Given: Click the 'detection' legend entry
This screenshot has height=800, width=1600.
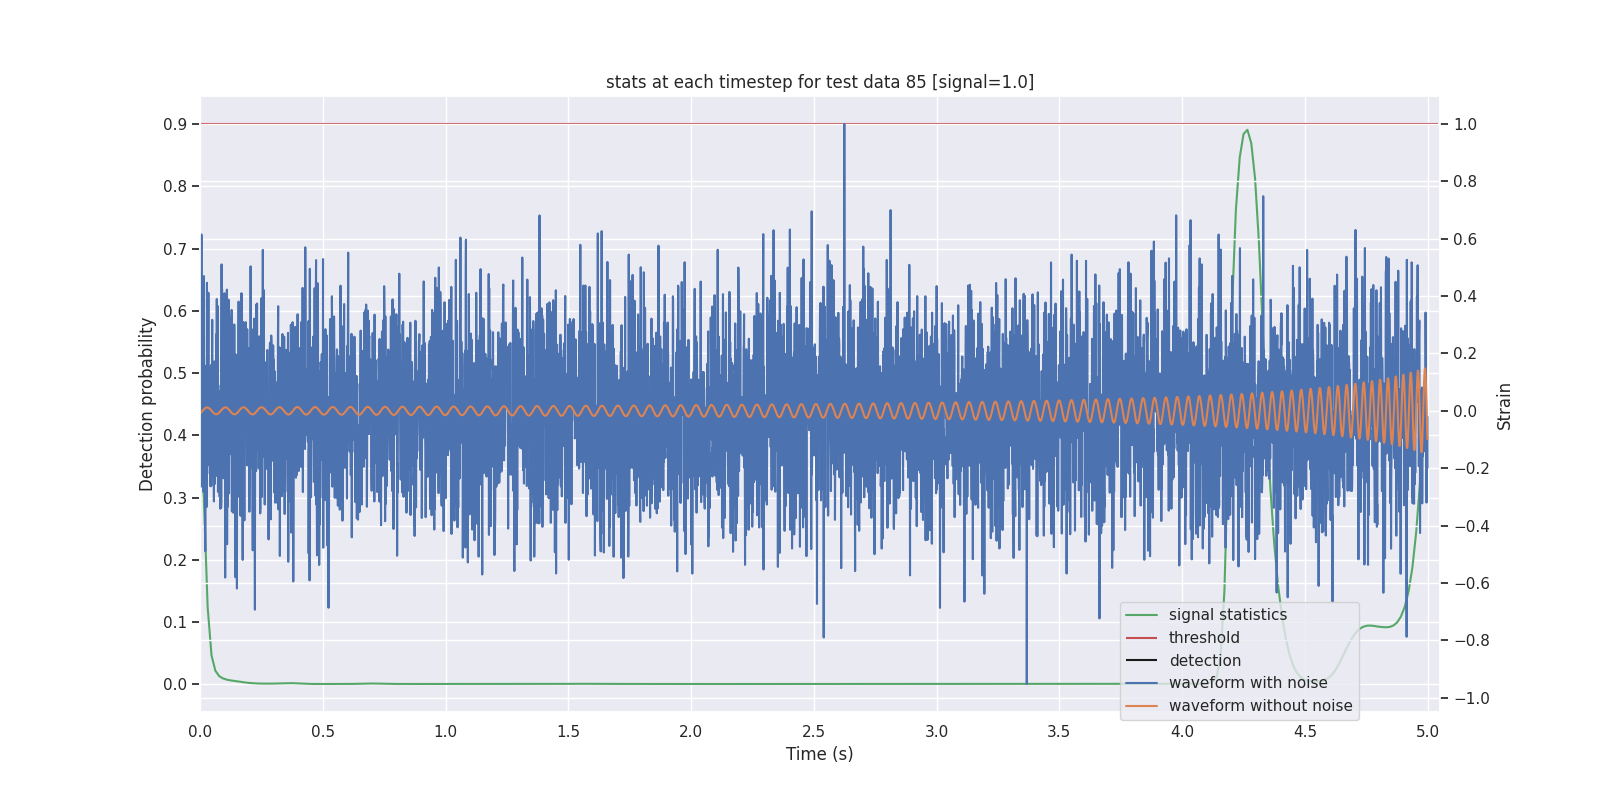Looking at the screenshot, I should (x=1205, y=661).
